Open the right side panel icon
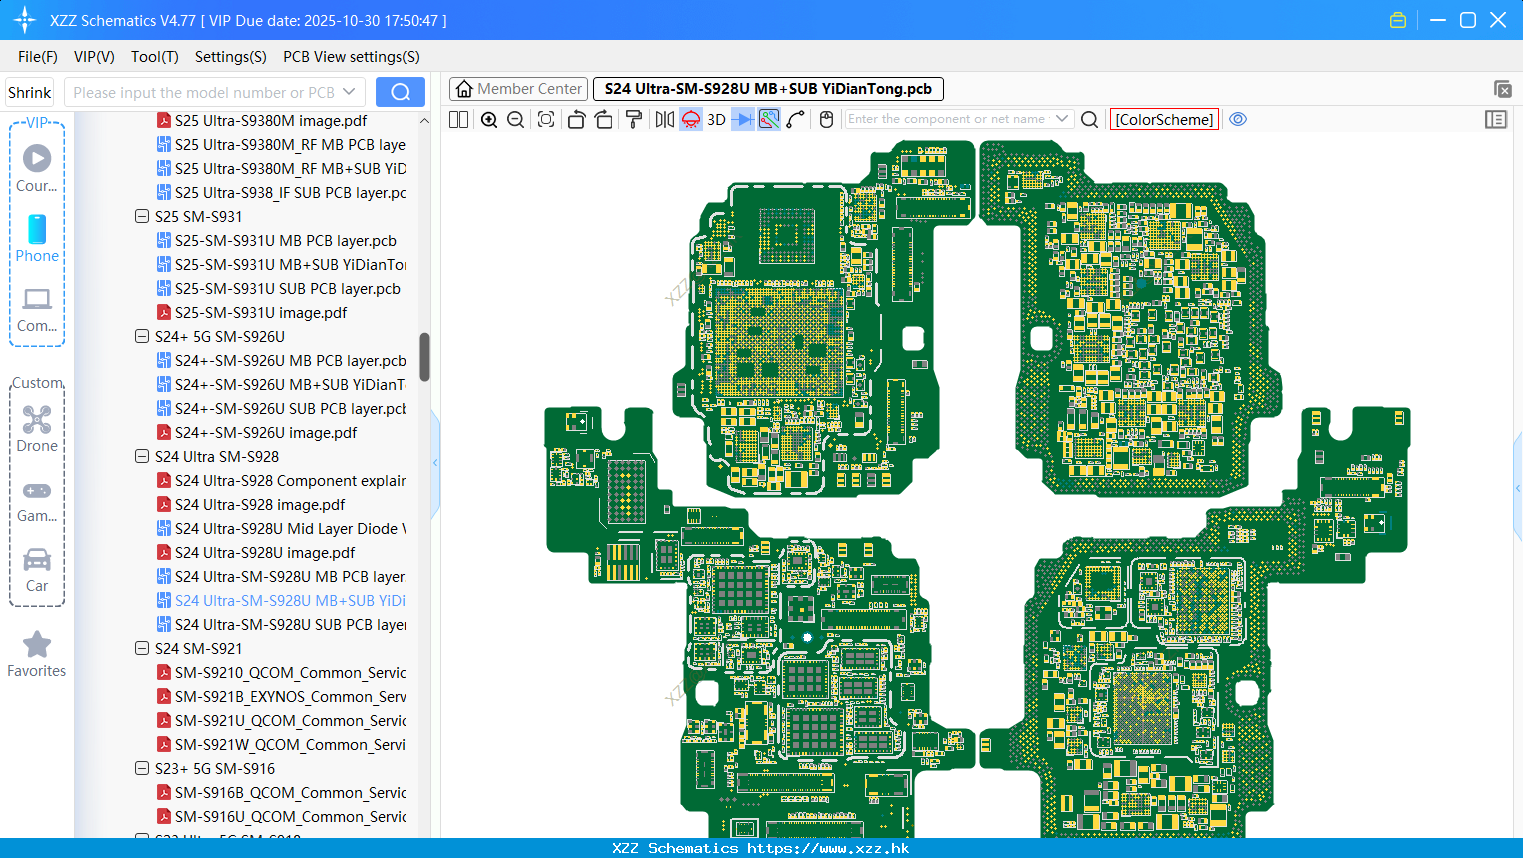This screenshot has width=1523, height=858. pos(1496,119)
